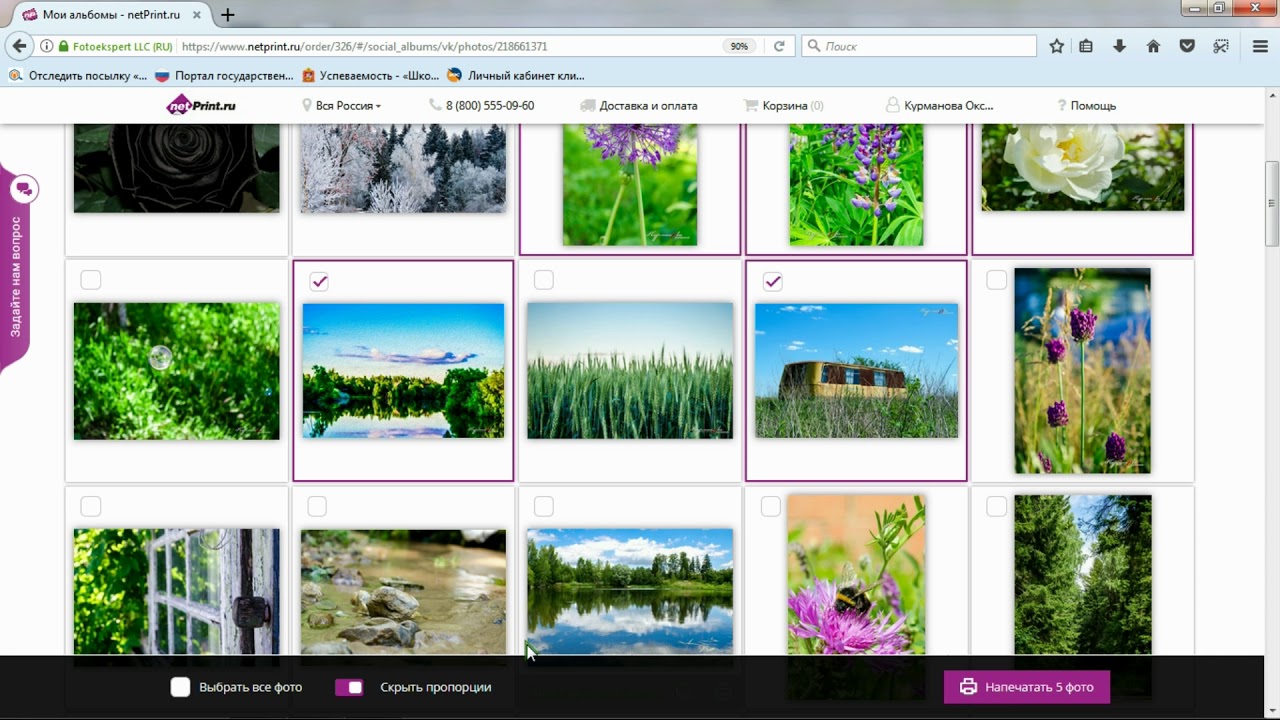Viewport: 1280px width, 720px height.
Task: Check the green bubble photo checkbox
Action: [x=90, y=280]
